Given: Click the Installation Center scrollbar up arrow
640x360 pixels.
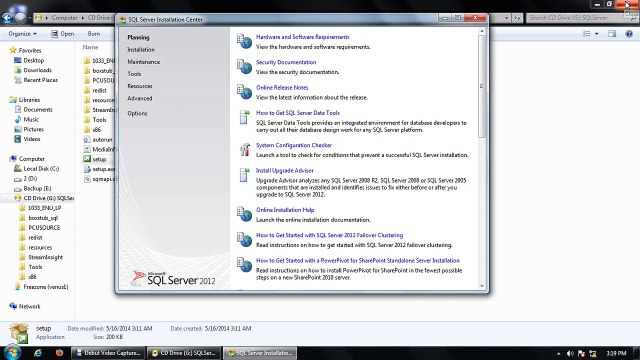Looking at the screenshot, I should (482, 31).
